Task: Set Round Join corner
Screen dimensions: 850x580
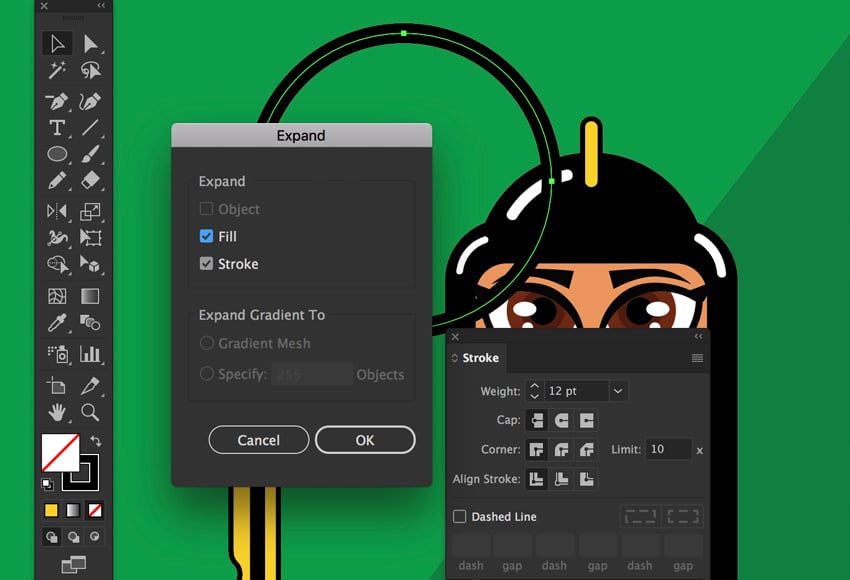Action: [x=562, y=449]
